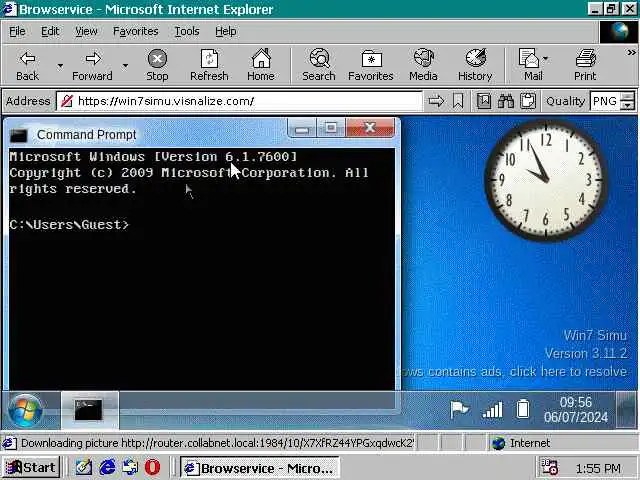Viewport: 640px width, 480px height.
Task: Reload the page with Refresh
Action: coord(209,65)
